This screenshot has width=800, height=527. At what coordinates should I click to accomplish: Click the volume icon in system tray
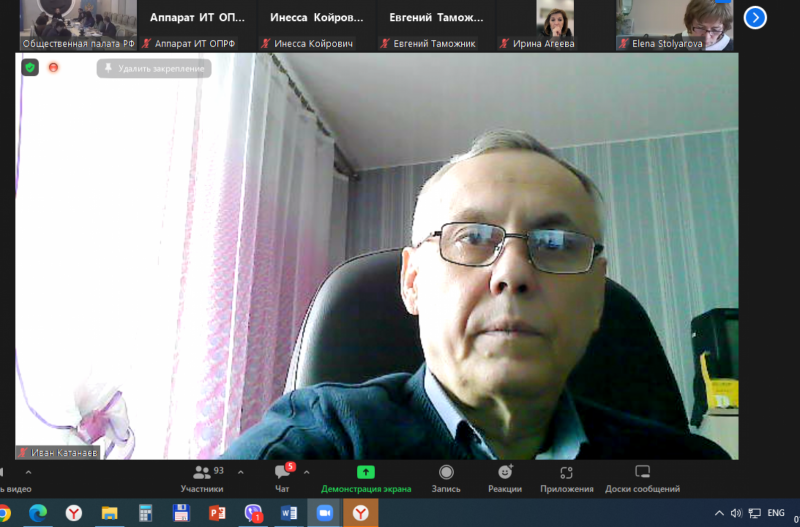[x=736, y=513]
